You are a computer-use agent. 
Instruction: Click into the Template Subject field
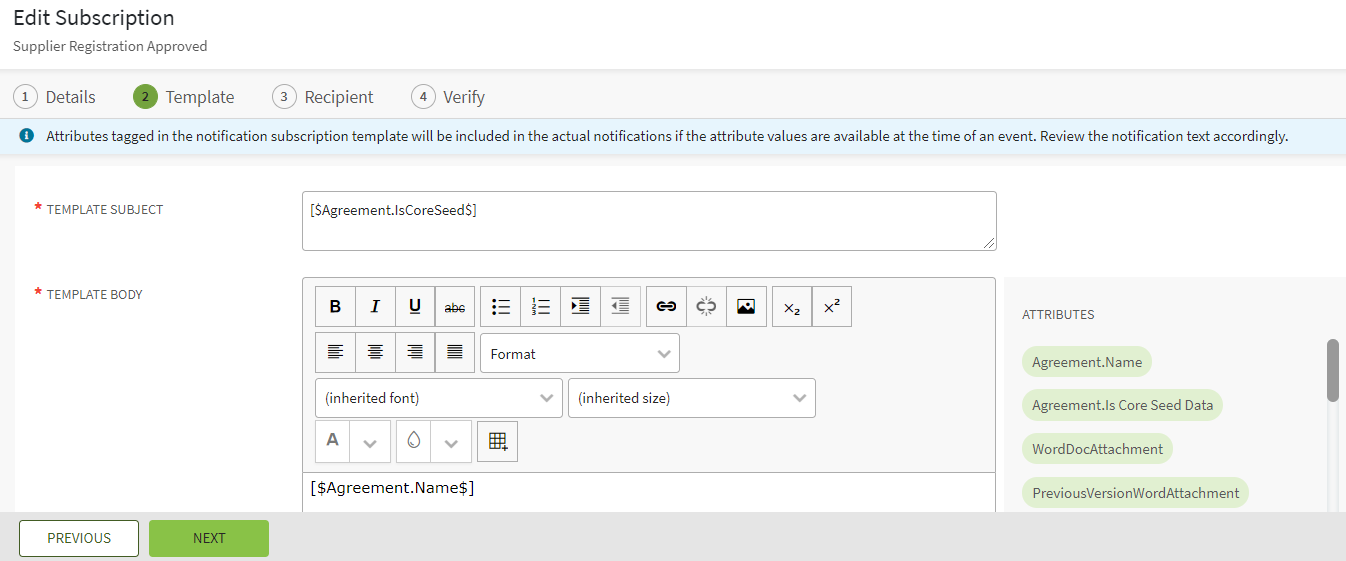coord(648,221)
